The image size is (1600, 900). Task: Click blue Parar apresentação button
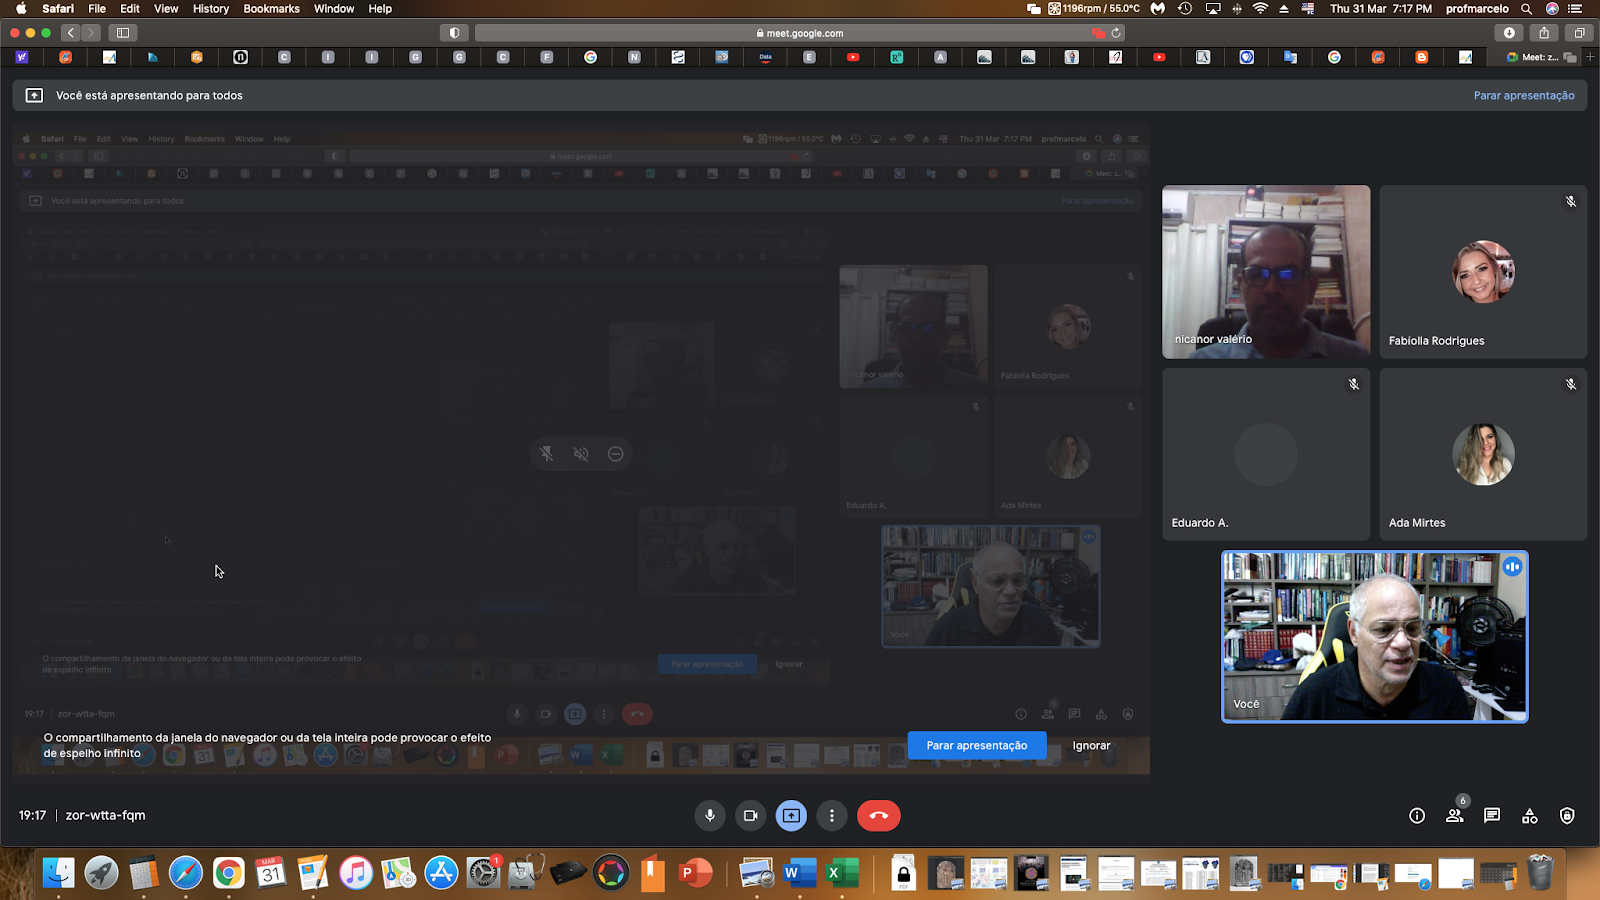coord(977,745)
